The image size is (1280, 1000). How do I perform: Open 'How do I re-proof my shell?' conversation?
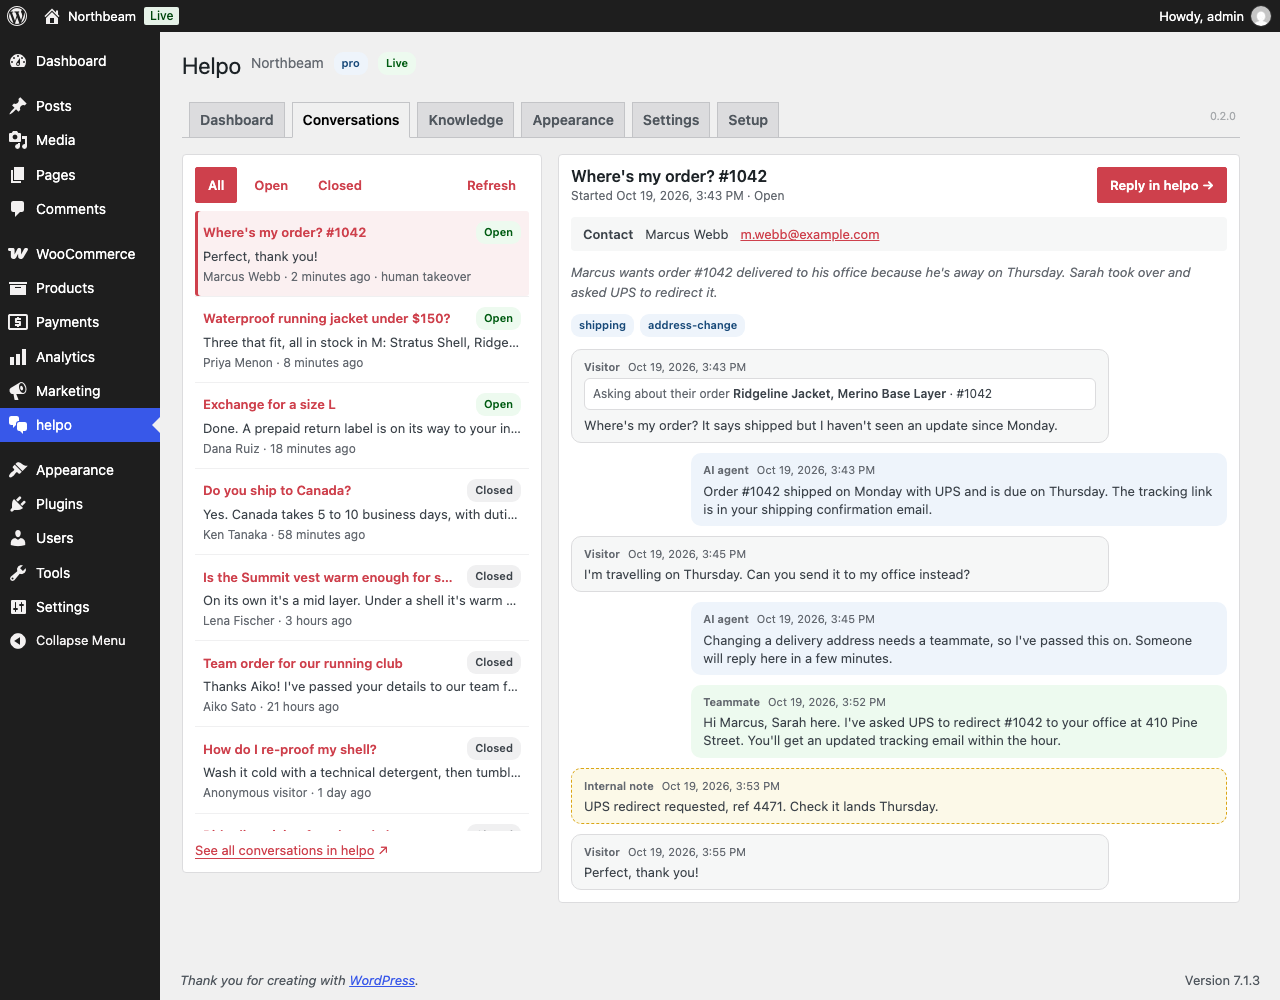(x=362, y=770)
